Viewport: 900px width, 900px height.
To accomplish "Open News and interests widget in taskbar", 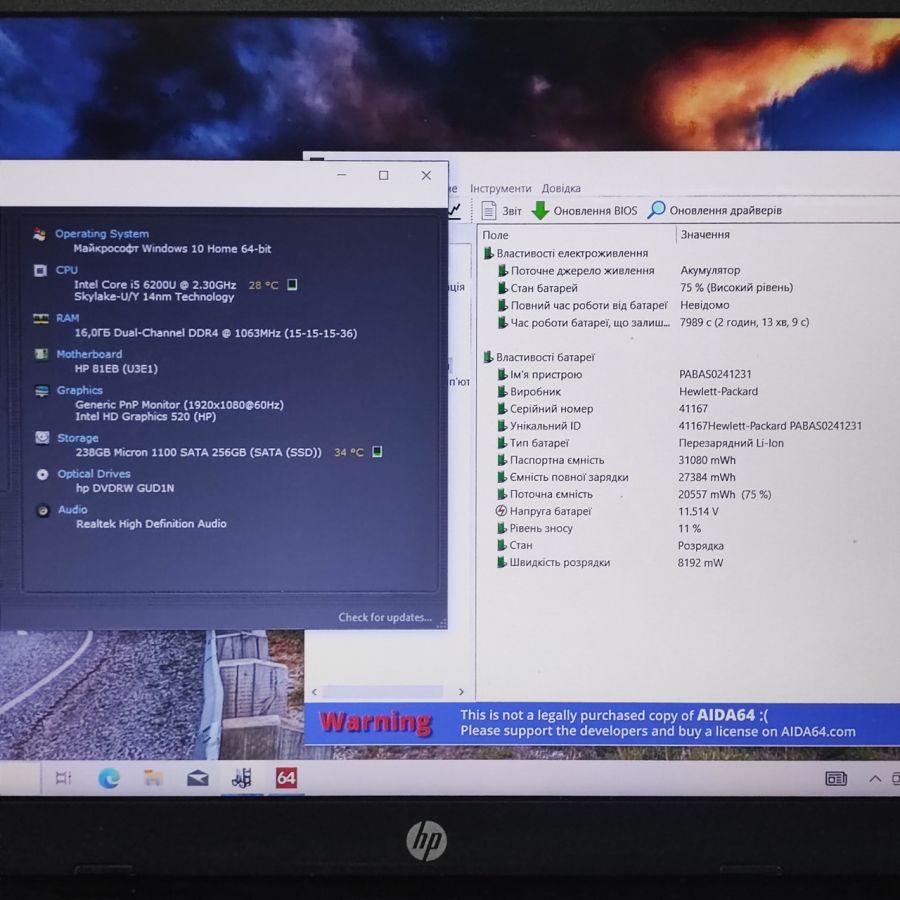I will [836, 778].
